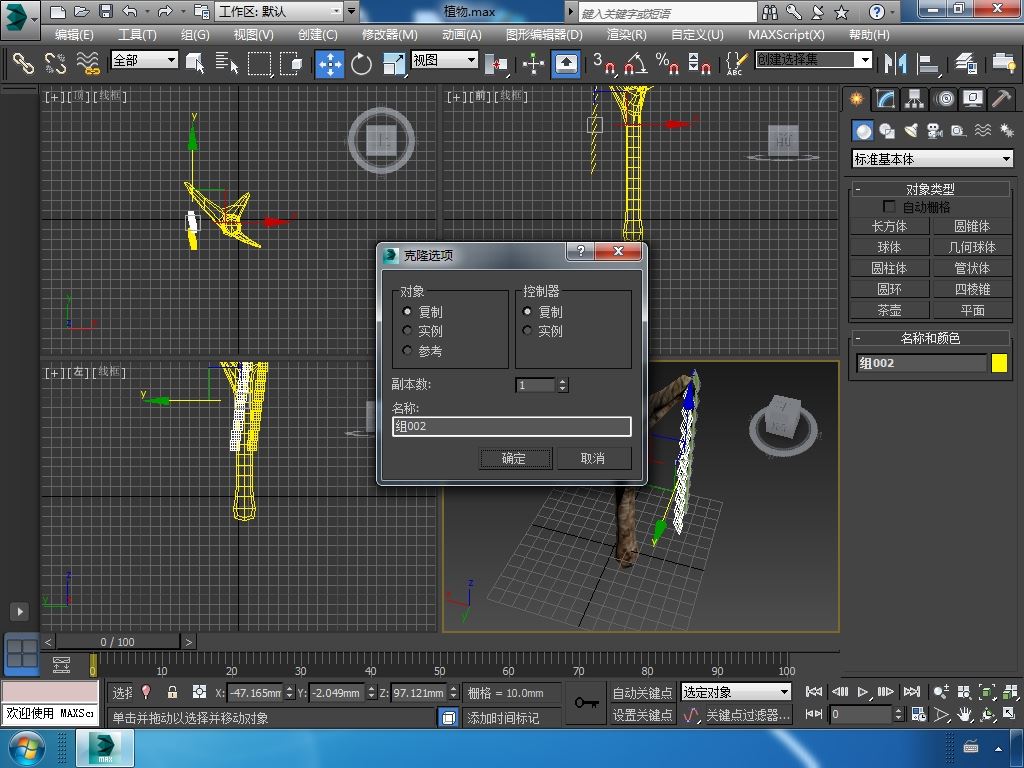Click the yellow object color swatch
Viewport: 1024px width, 768px height.
(x=999, y=363)
